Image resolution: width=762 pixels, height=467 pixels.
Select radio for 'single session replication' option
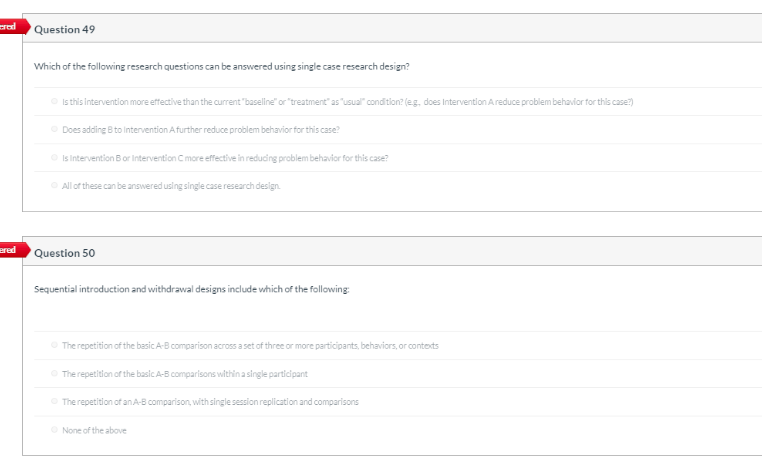pos(54,401)
